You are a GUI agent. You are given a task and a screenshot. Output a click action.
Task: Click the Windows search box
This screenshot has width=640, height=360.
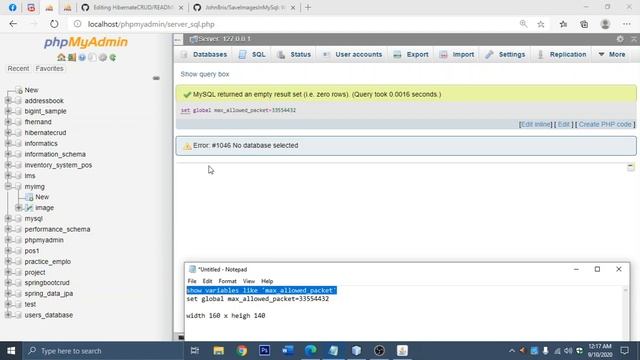pyautogui.click(x=102, y=351)
